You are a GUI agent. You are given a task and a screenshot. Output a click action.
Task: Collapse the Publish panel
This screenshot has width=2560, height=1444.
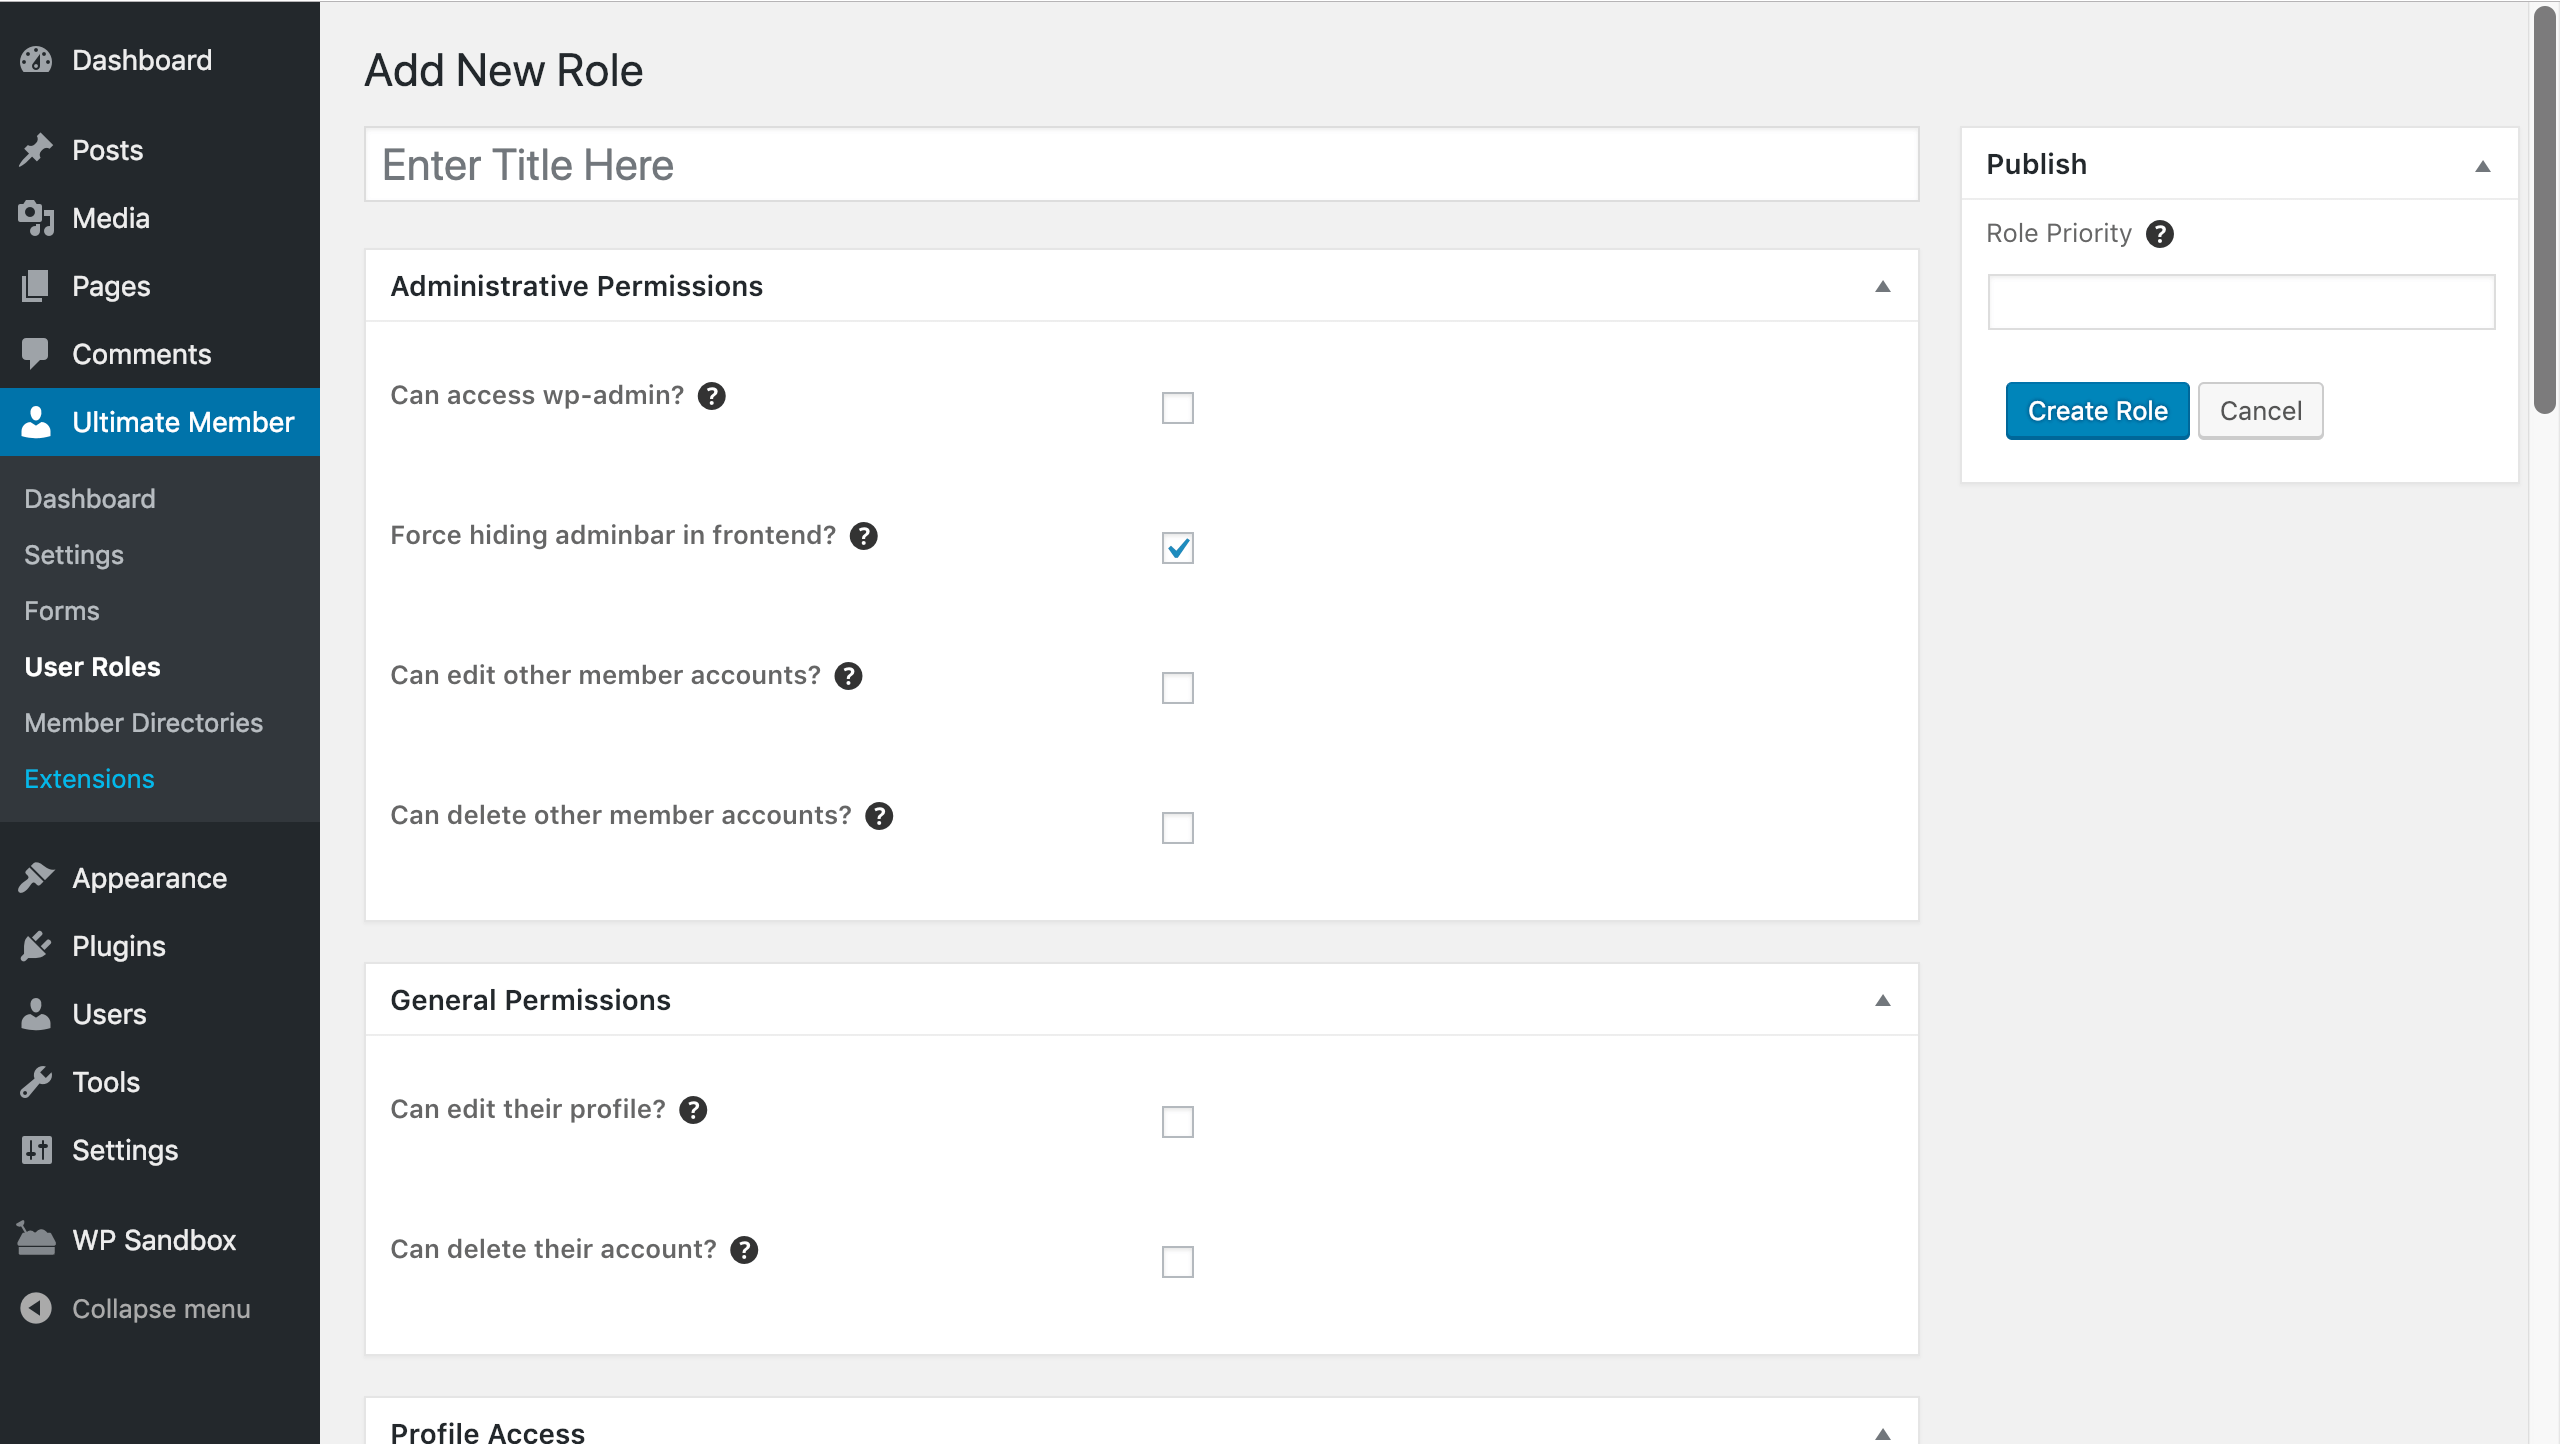pyautogui.click(x=2482, y=166)
